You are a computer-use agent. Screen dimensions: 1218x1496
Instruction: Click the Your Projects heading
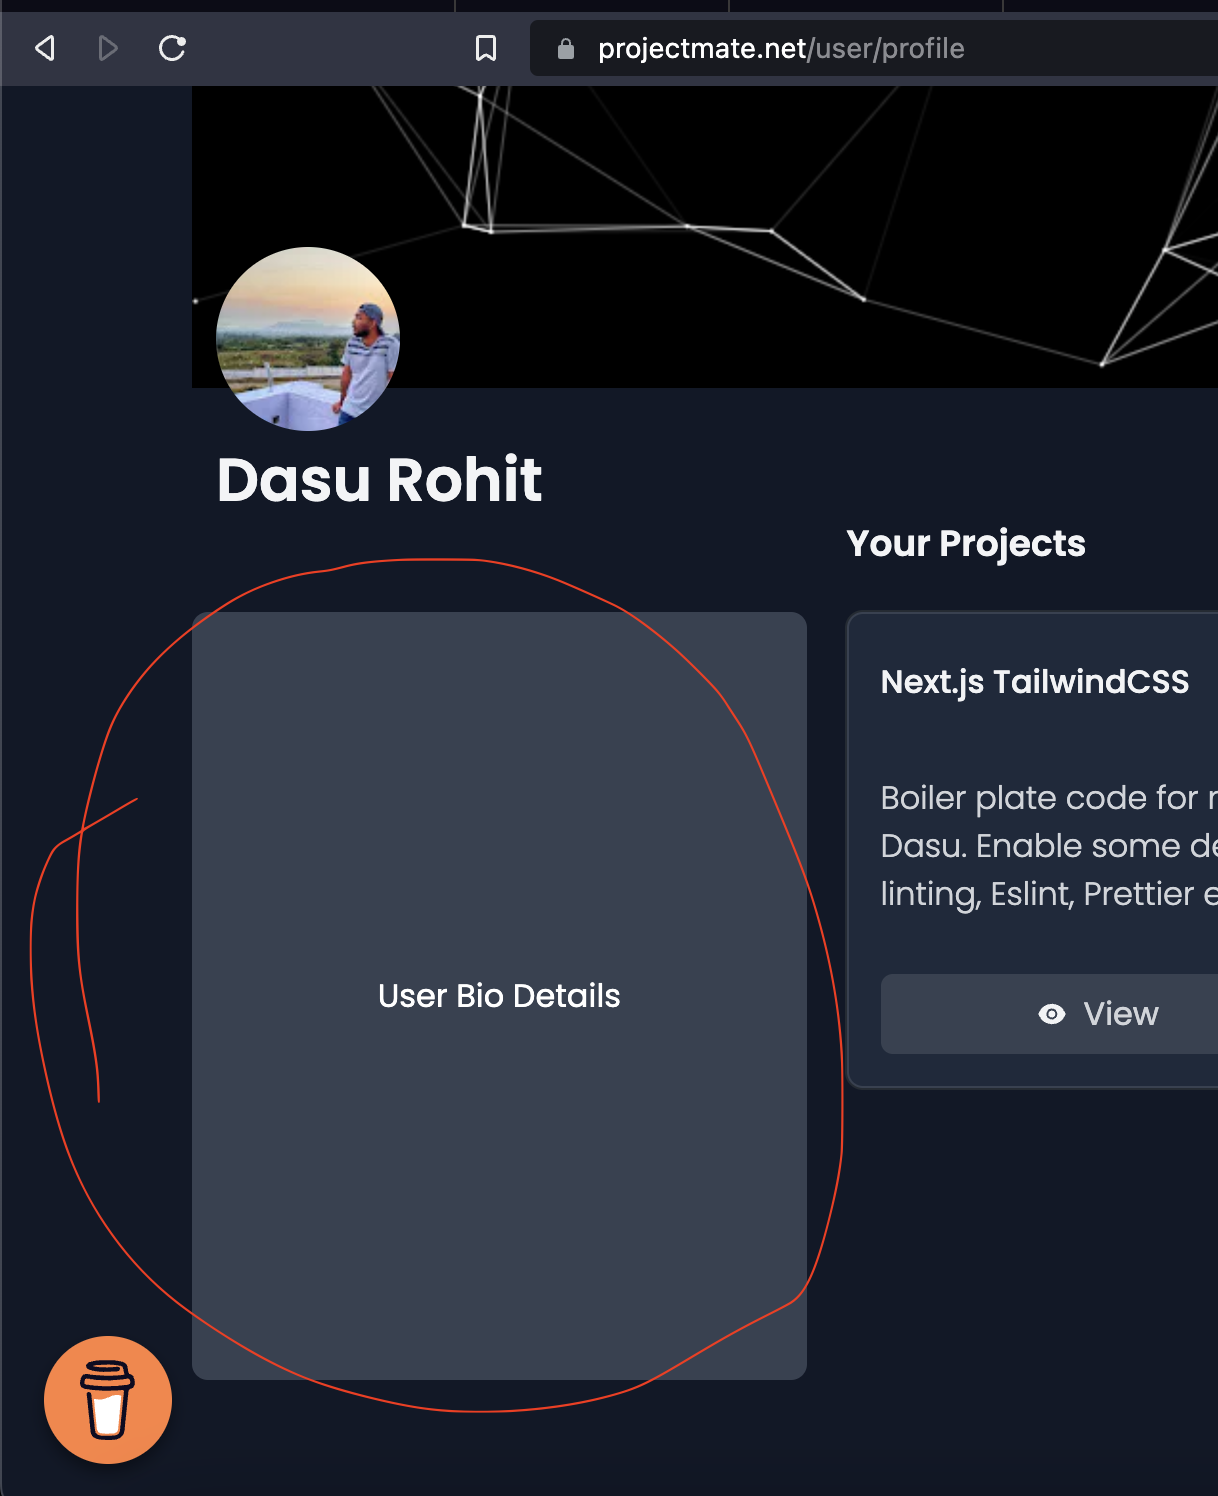pos(965,543)
